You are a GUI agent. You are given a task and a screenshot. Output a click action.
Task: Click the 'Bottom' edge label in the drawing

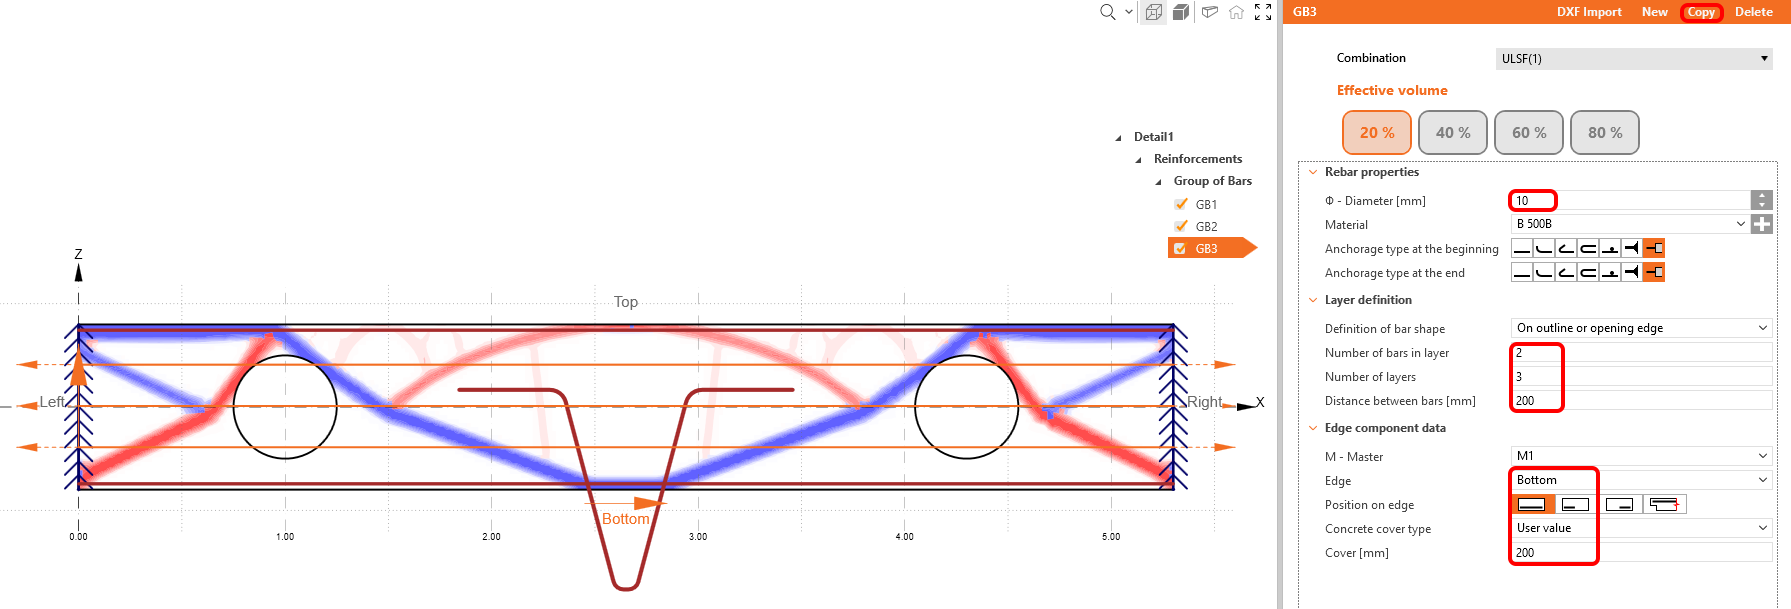(625, 518)
